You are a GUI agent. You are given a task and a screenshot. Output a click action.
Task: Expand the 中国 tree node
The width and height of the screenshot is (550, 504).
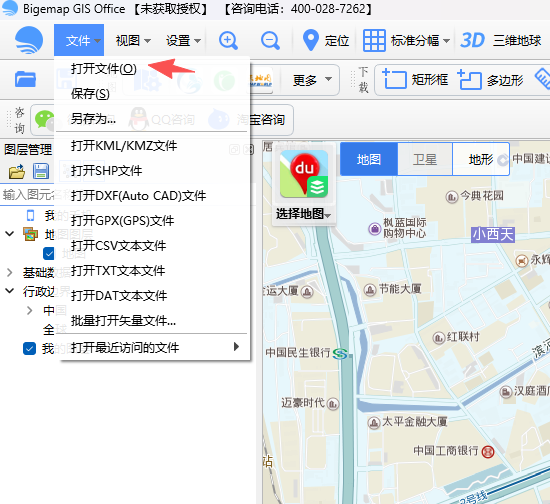click(x=29, y=310)
